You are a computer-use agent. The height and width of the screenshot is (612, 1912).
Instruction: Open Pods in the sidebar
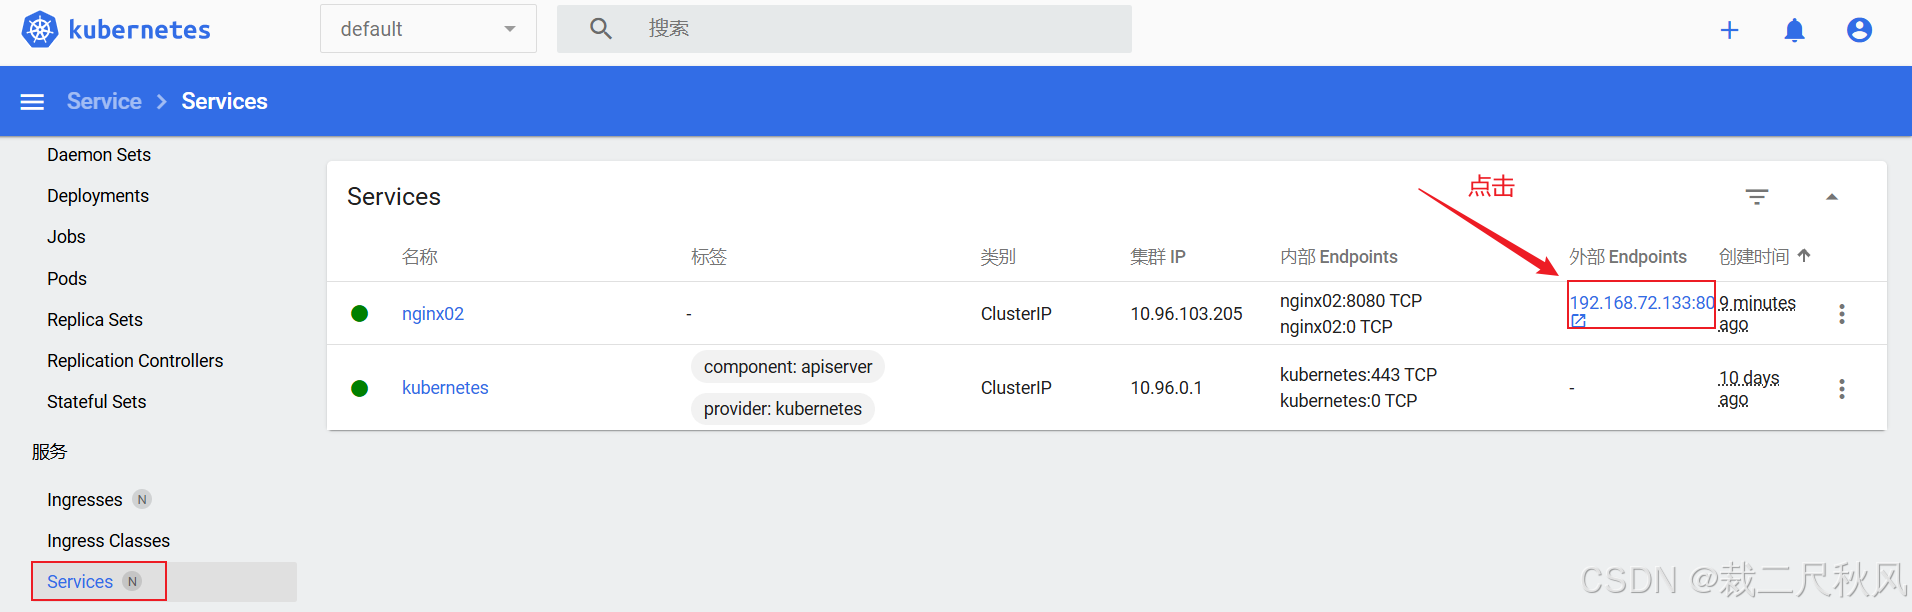(67, 279)
